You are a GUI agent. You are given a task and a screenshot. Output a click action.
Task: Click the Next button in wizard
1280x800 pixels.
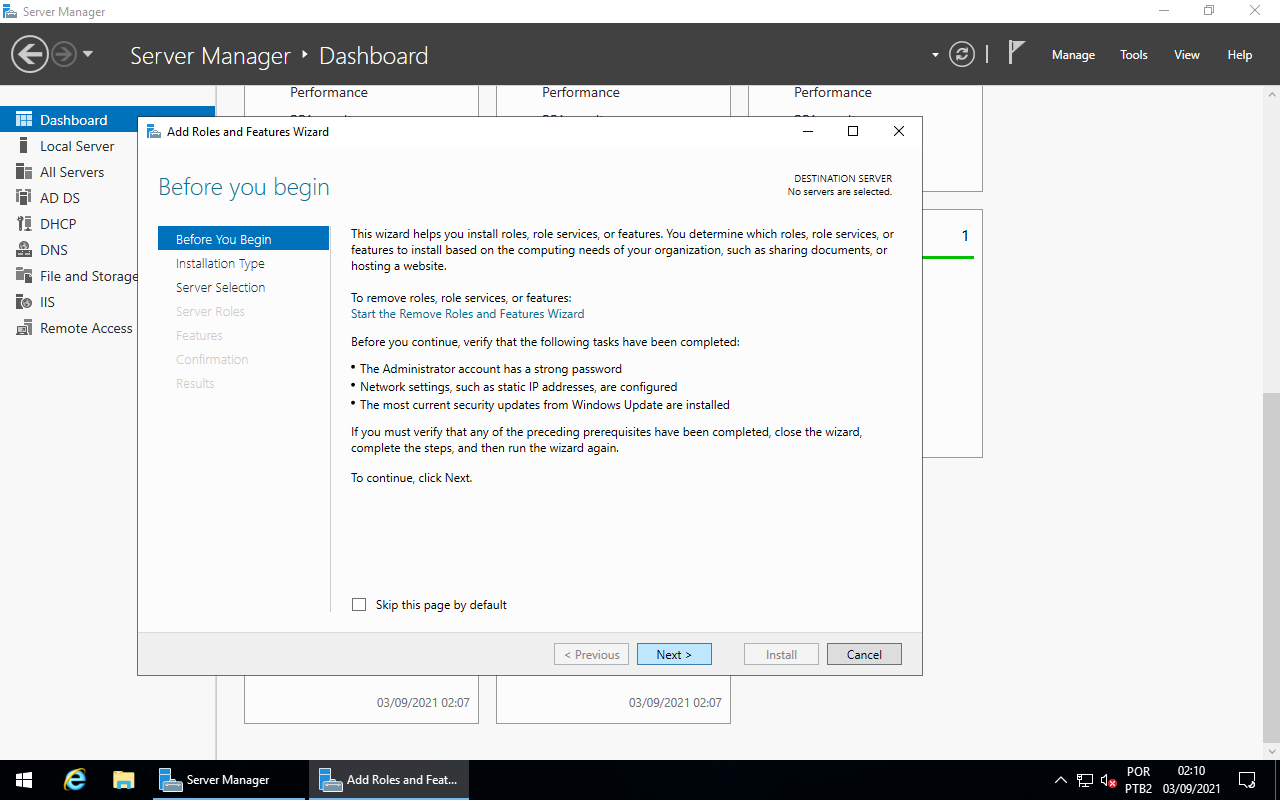click(x=674, y=654)
